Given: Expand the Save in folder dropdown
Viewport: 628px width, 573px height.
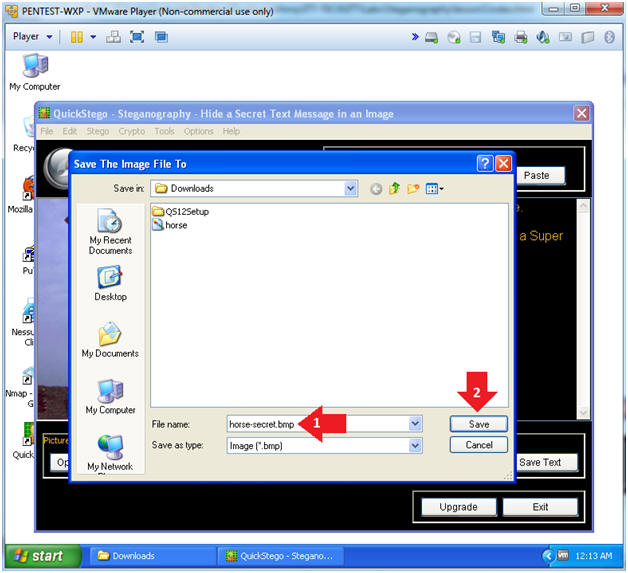Looking at the screenshot, I should [350, 188].
